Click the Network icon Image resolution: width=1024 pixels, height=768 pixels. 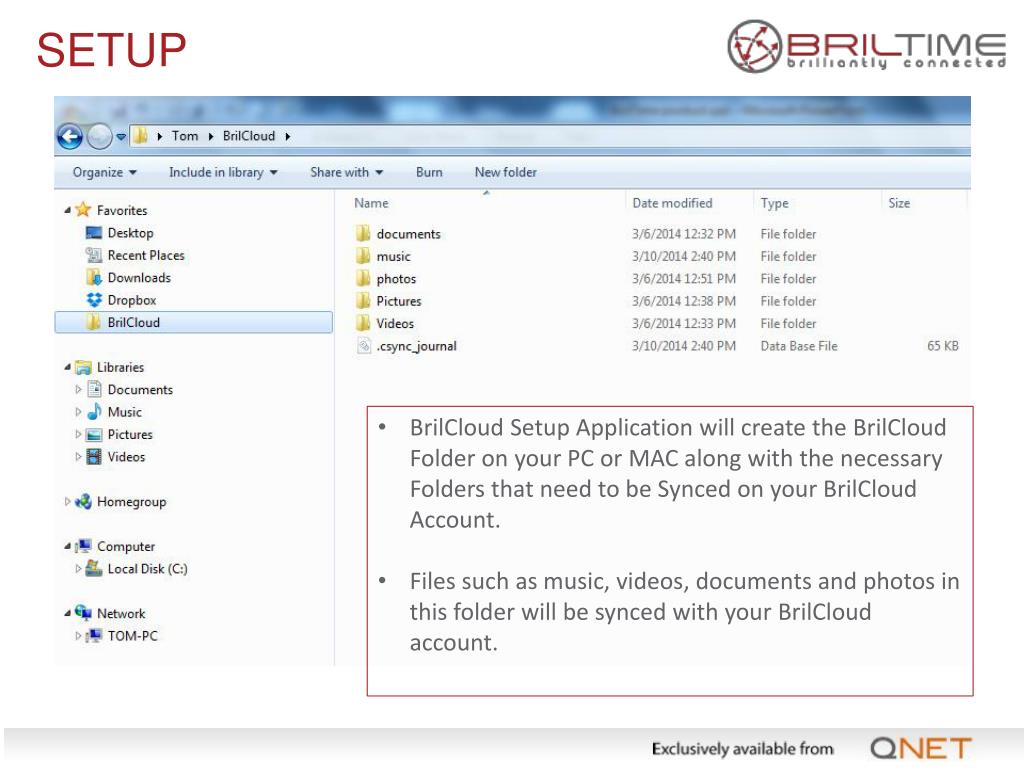83,613
